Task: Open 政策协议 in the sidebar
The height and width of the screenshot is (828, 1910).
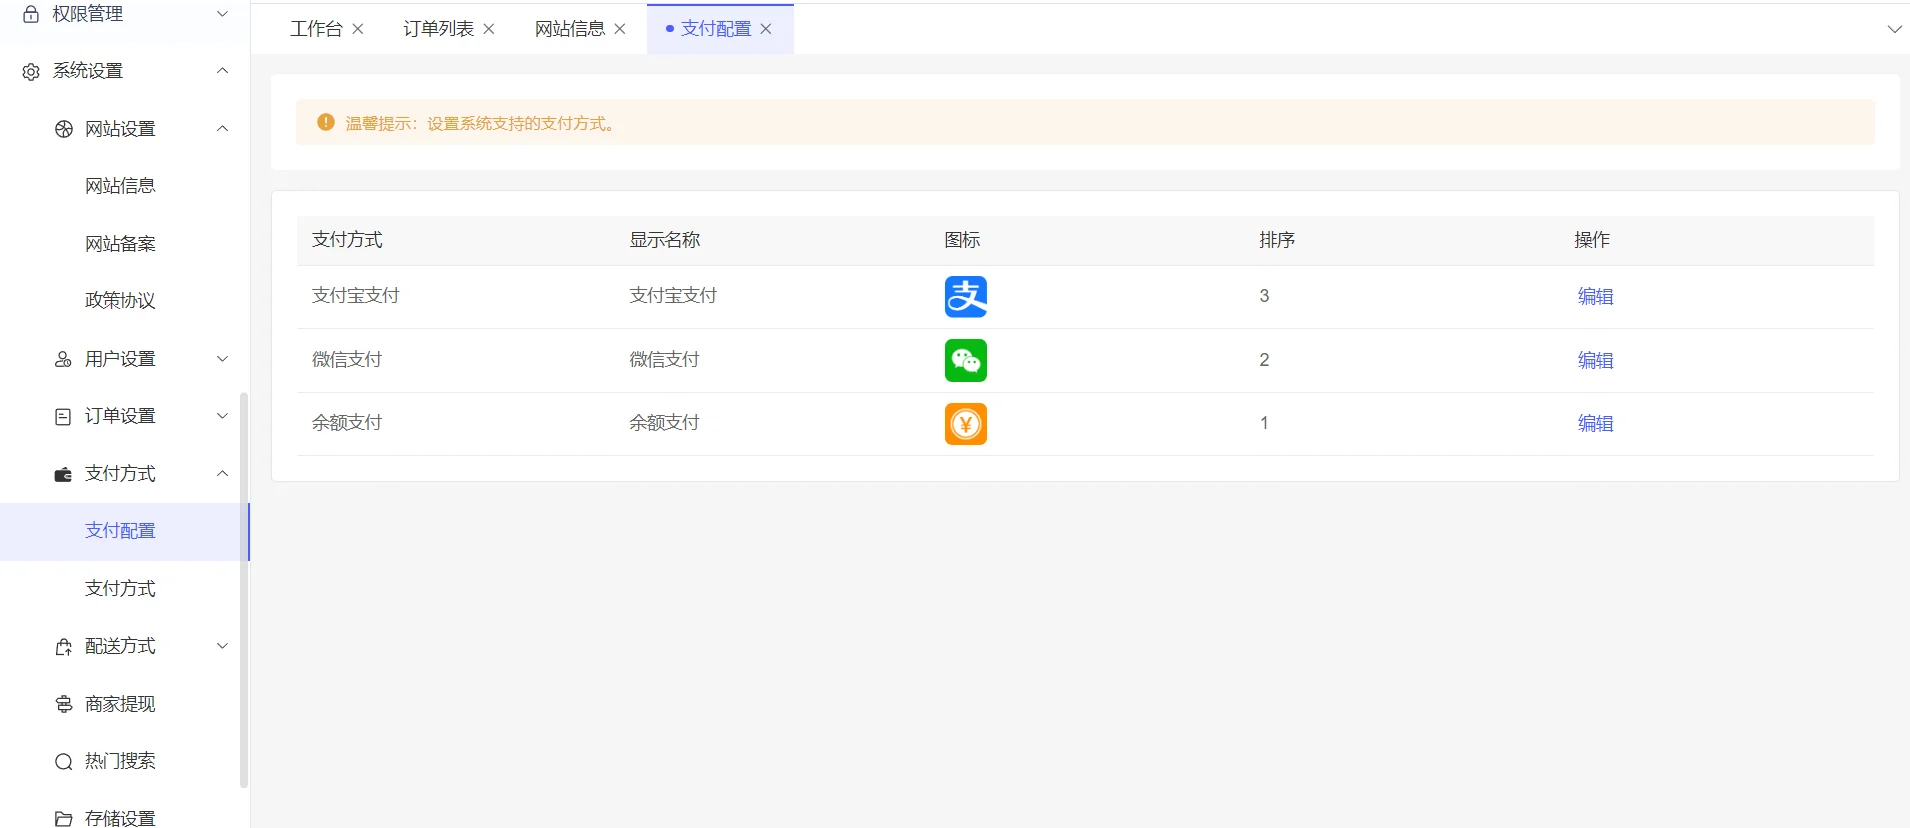Action: pyautogui.click(x=120, y=301)
